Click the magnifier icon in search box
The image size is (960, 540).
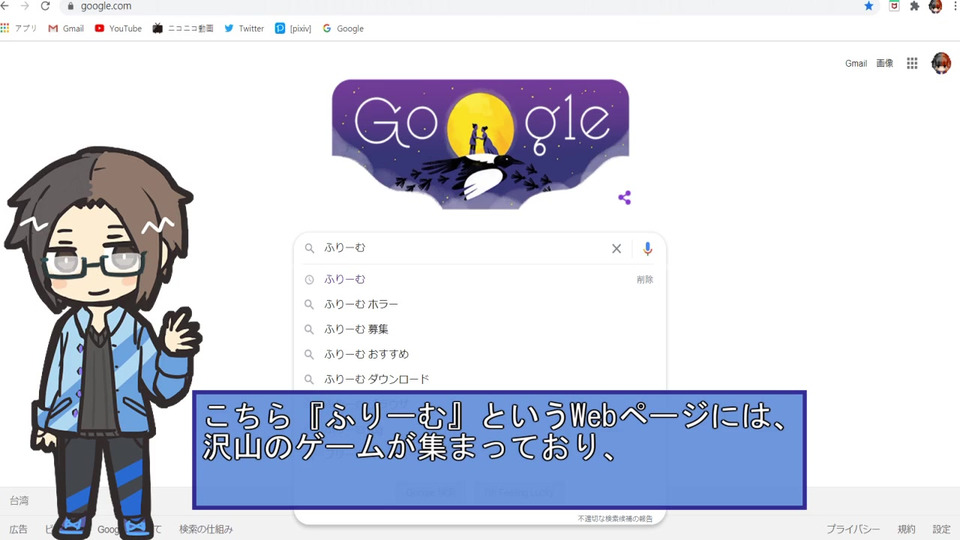310,248
